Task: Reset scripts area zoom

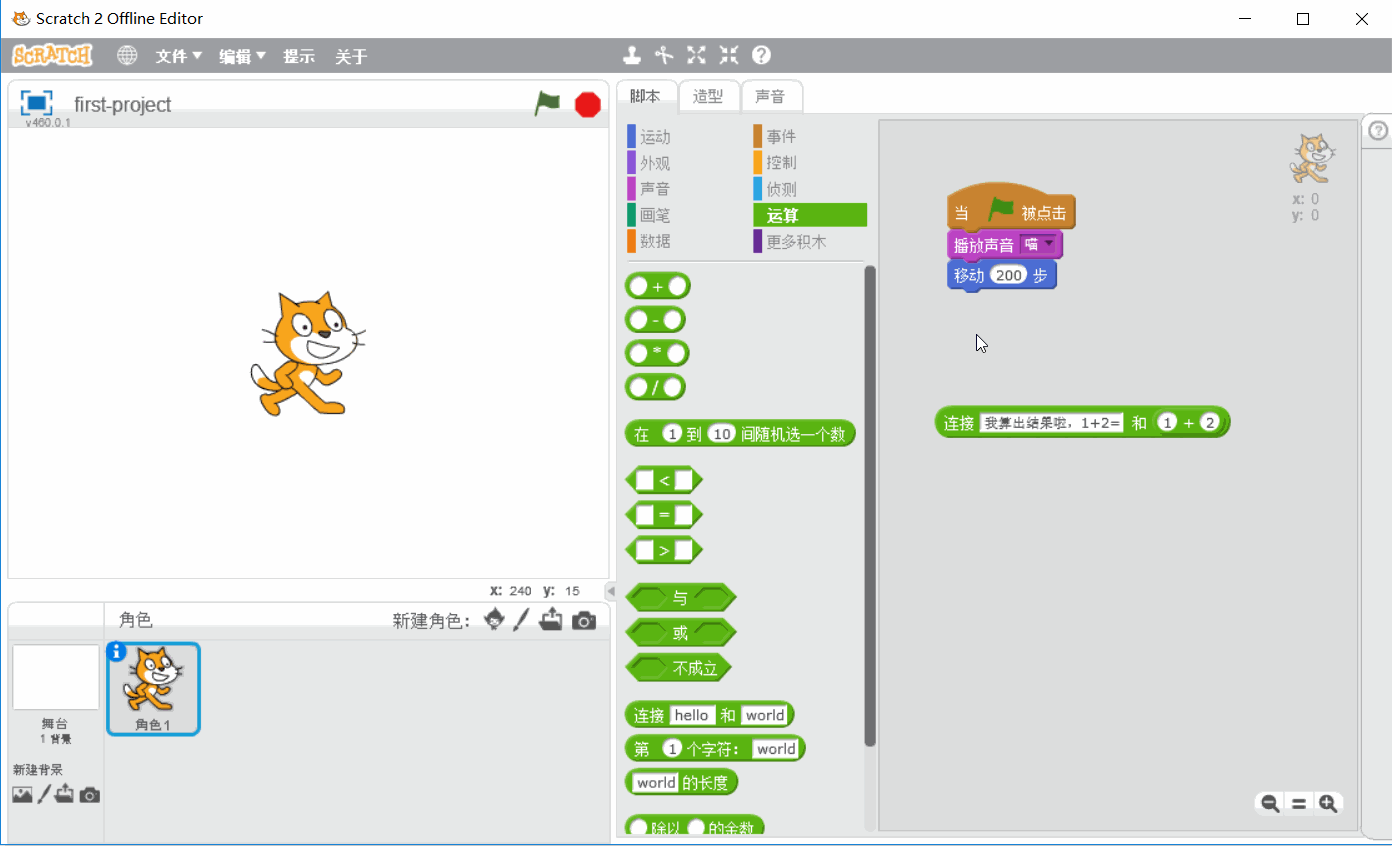Action: pyautogui.click(x=1299, y=803)
